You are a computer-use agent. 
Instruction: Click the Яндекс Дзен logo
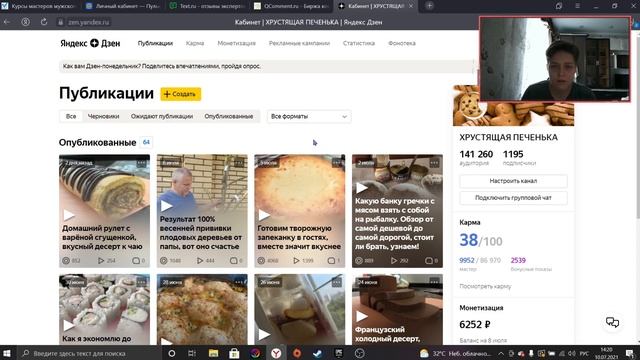click(x=90, y=43)
